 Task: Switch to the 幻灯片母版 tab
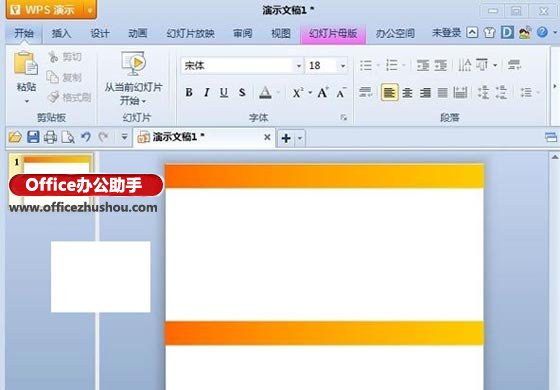click(x=333, y=34)
